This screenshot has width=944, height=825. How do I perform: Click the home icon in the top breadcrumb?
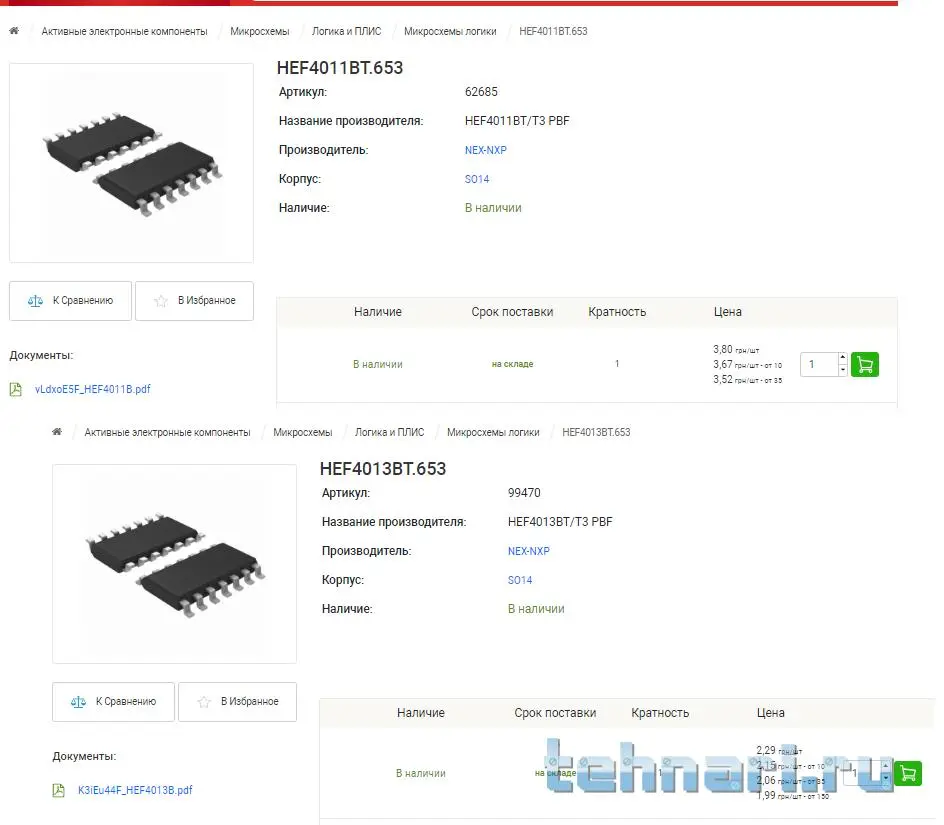point(14,31)
